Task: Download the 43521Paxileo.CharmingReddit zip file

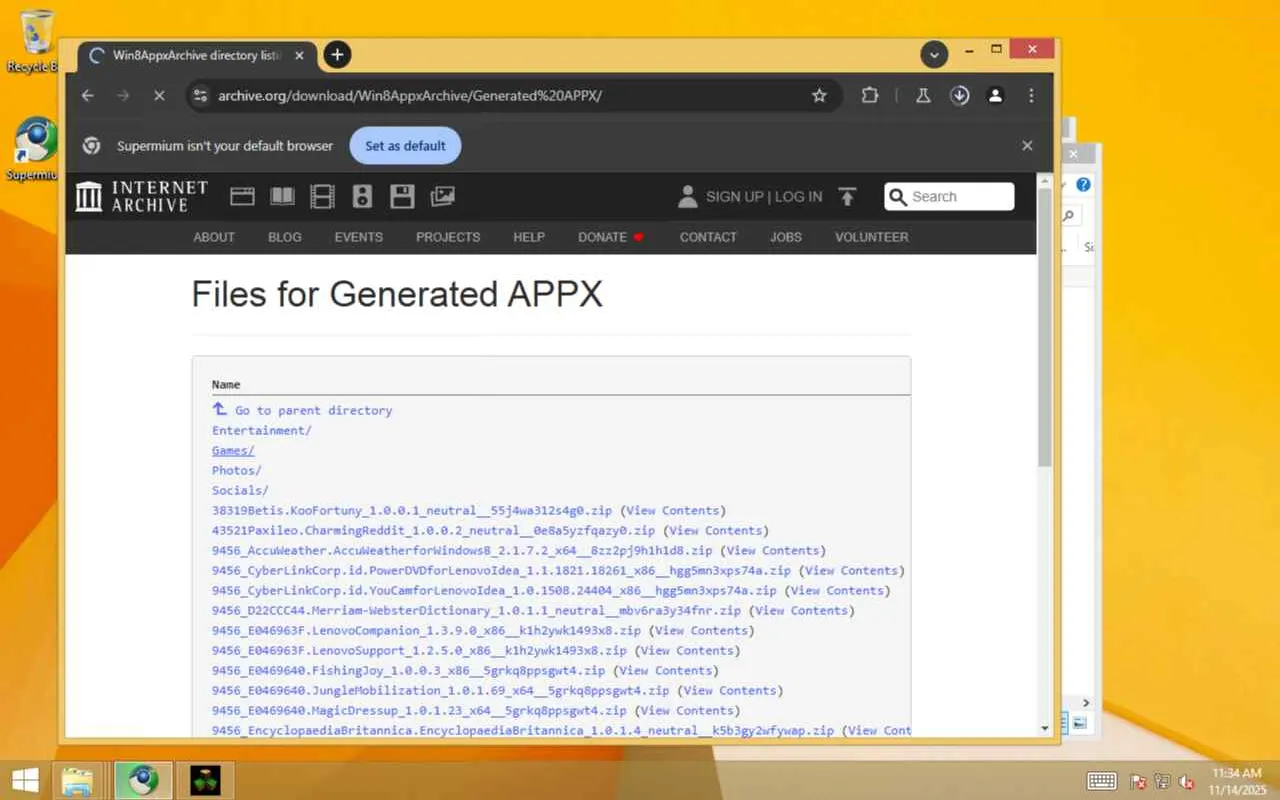Action: [434, 530]
